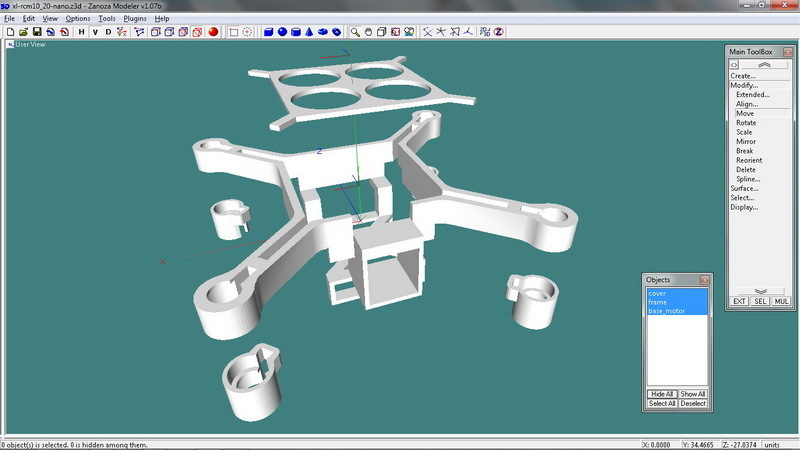
Task: Select the blue sphere primitive icon
Action: point(282,32)
